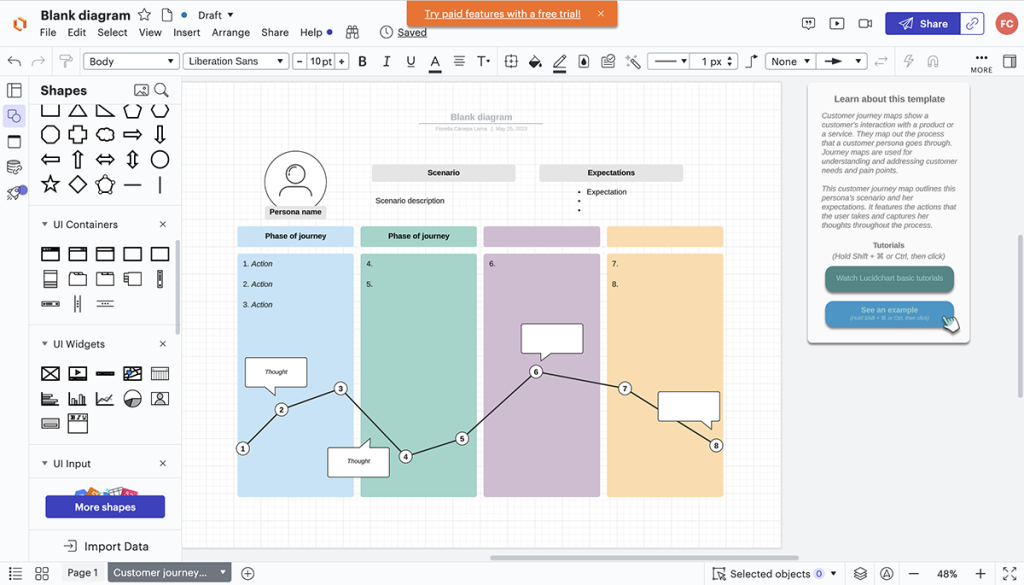Image resolution: width=1024 pixels, height=585 pixels.
Task: Toggle bold text formatting
Action: tap(363, 61)
